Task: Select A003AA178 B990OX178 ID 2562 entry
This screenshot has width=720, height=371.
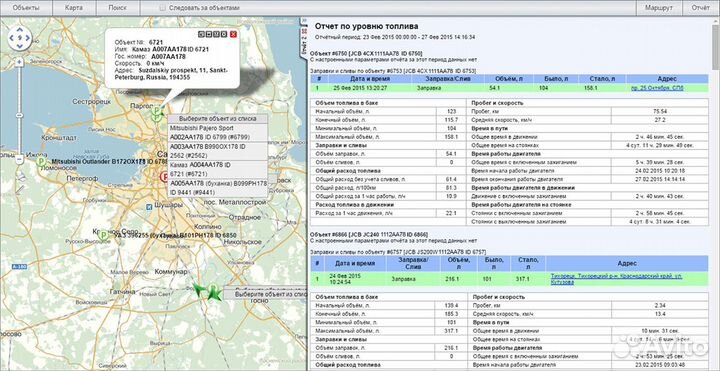Action: click(218, 151)
